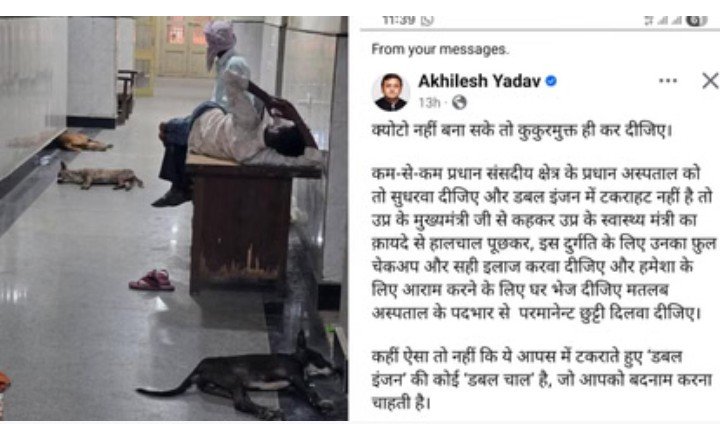Open Akhilesh Yadav's profile picture

[390, 92]
